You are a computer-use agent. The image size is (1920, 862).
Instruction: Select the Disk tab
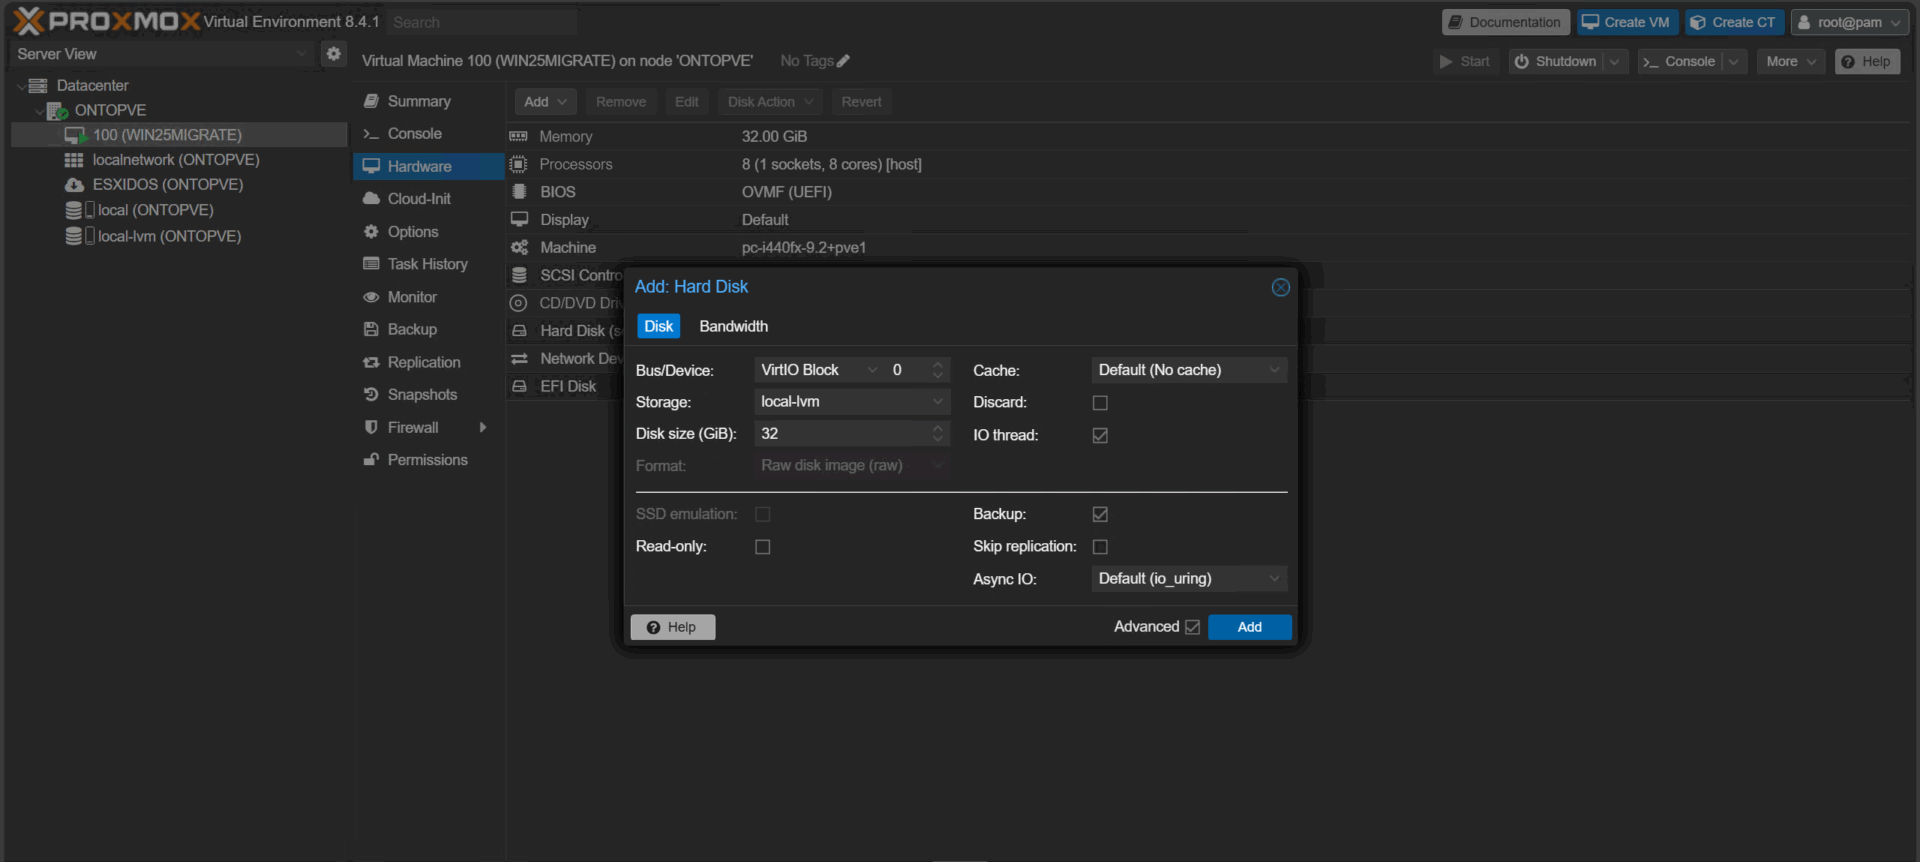click(658, 327)
